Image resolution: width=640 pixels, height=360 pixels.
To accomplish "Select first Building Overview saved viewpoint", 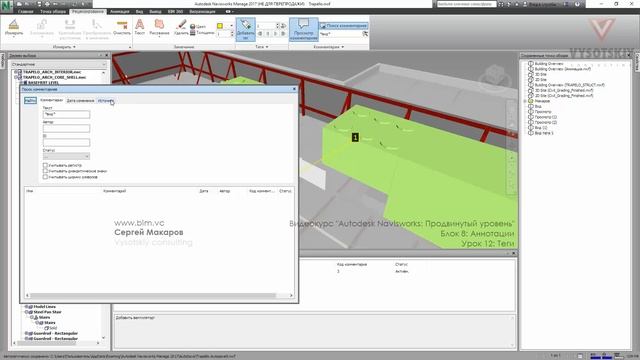I will point(549,64).
